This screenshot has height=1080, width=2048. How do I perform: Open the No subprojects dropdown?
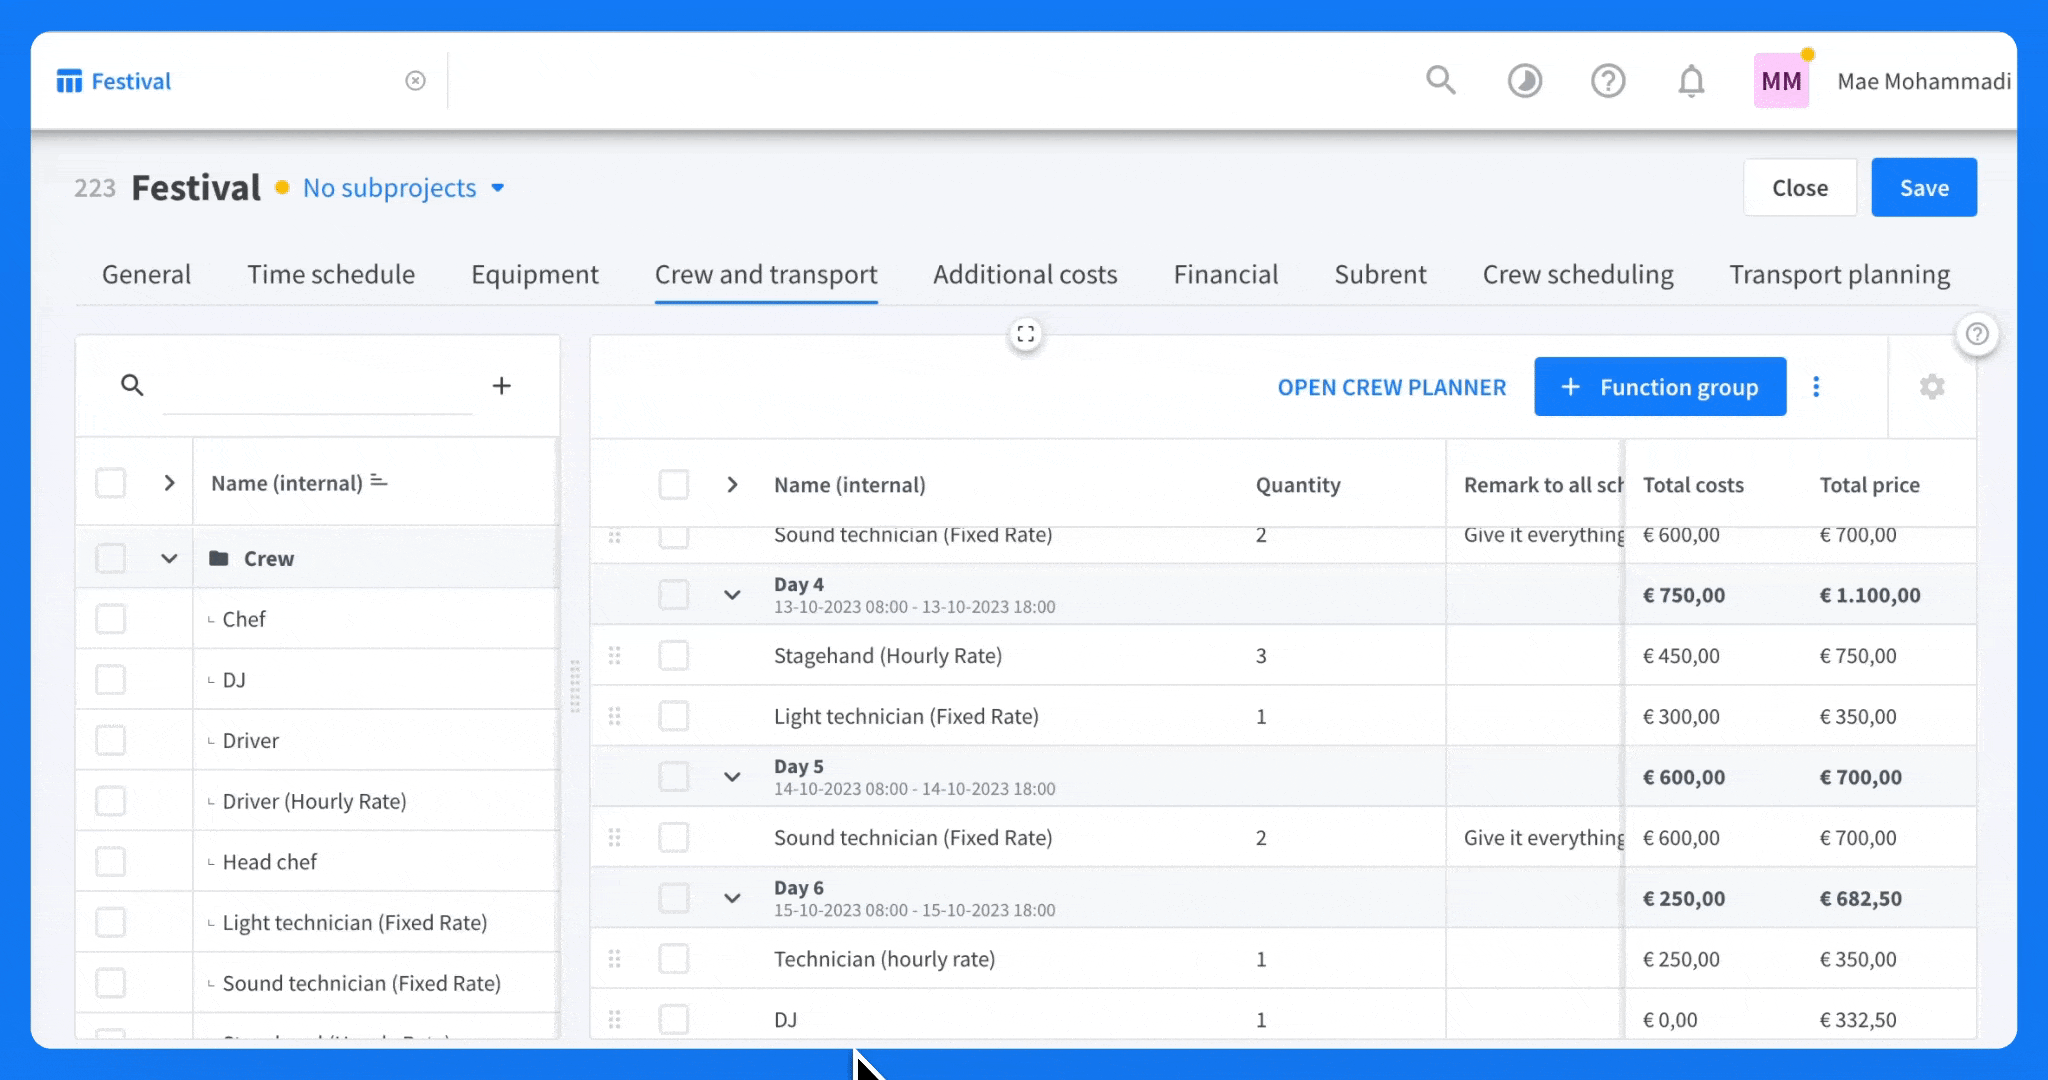click(x=404, y=188)
